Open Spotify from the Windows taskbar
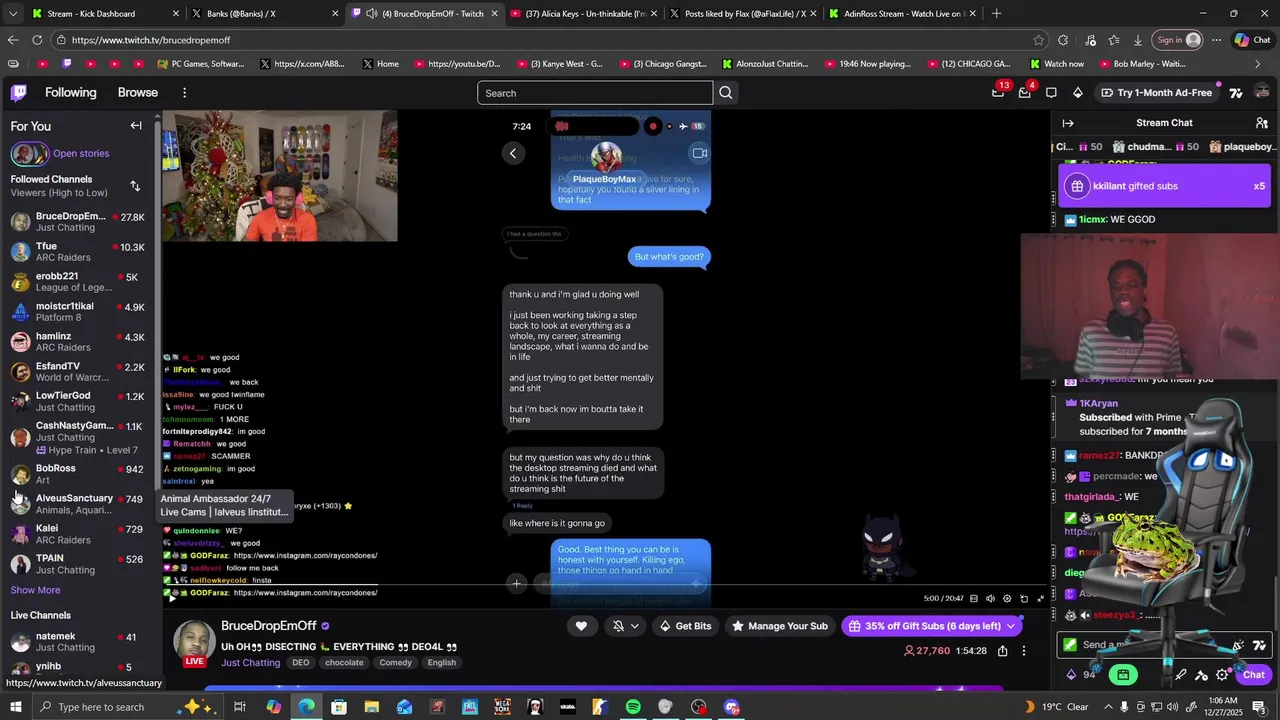Screen dimensions: 1280x720 pos(633,707)
